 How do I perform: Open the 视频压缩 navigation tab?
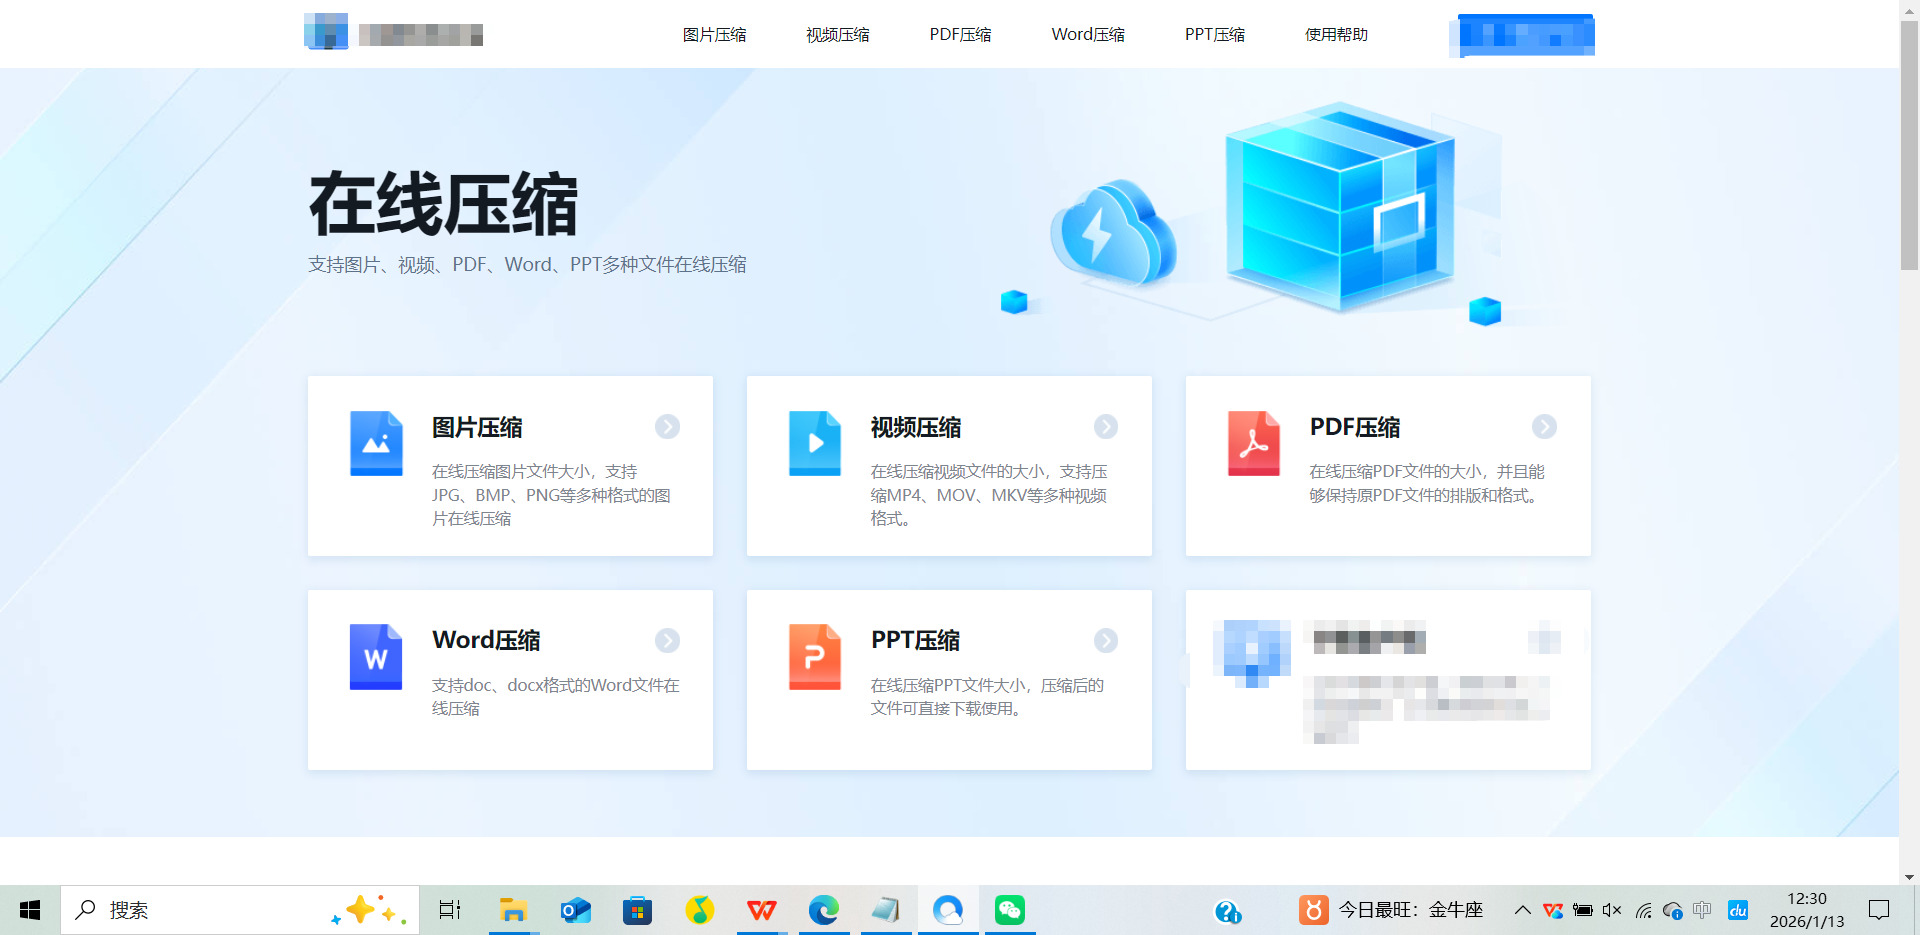click(837, 35)
